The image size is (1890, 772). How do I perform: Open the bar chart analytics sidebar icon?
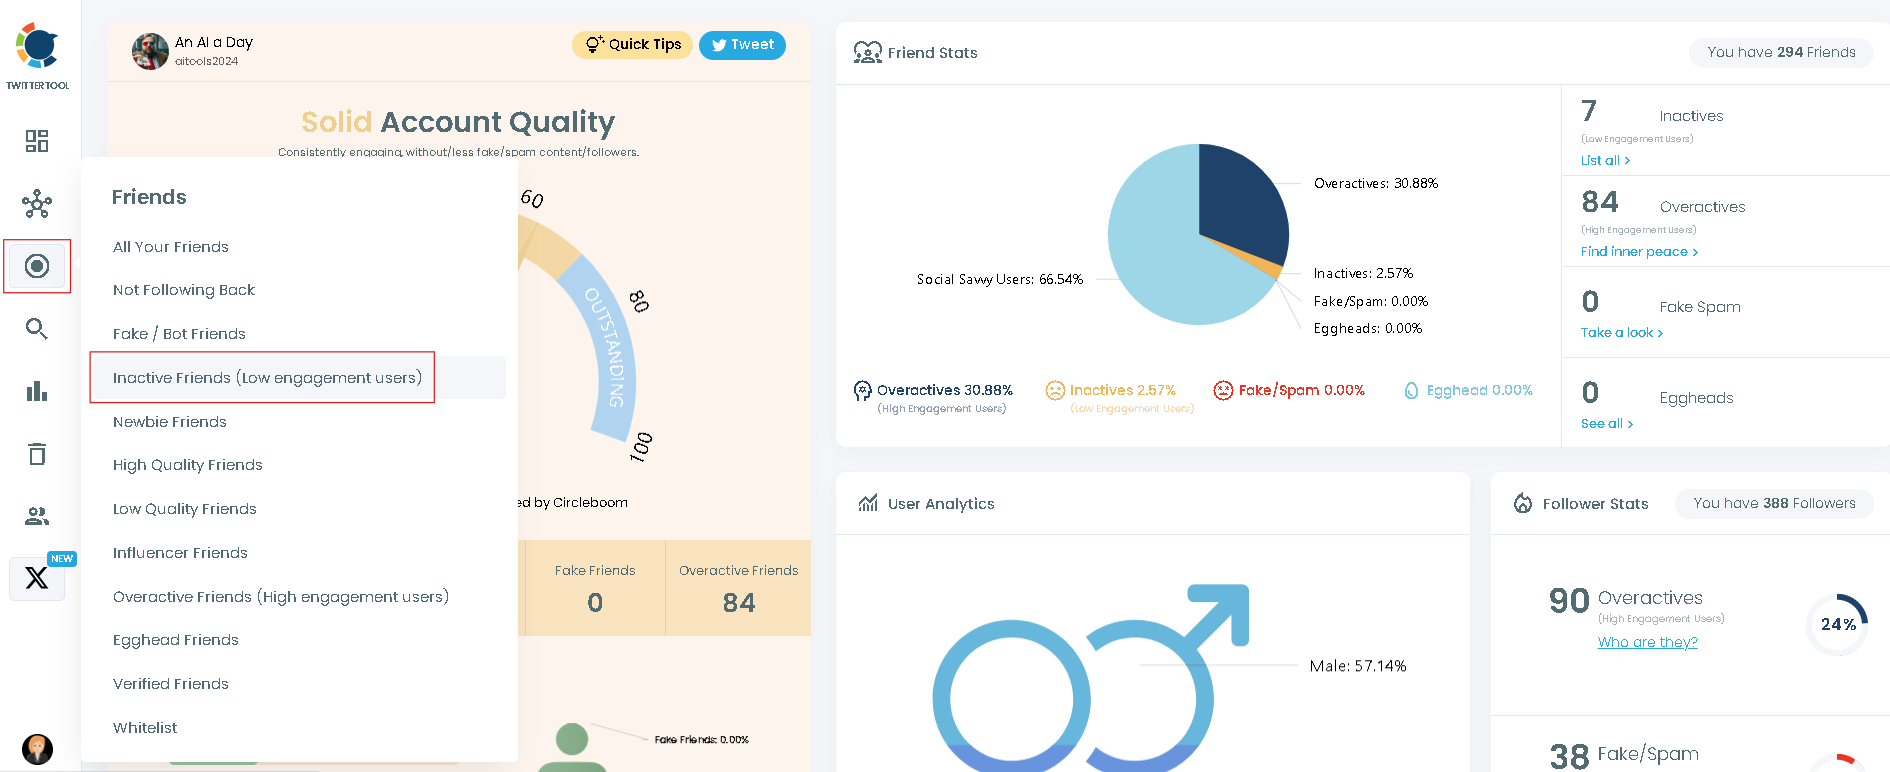pyautogui.click(x=37, y=391)
